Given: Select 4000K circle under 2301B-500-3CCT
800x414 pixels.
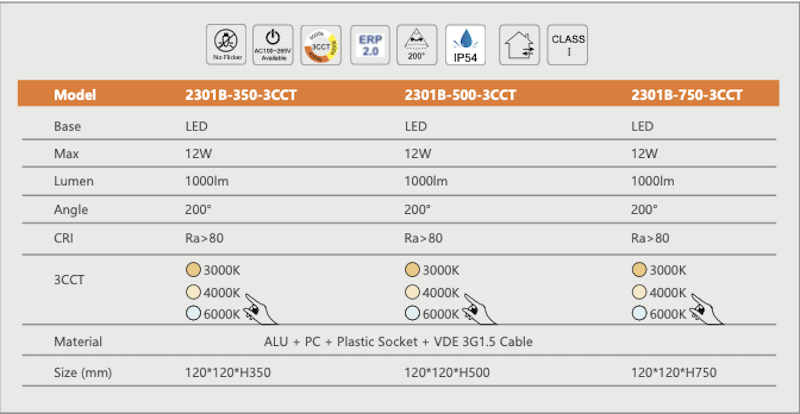Looking at the screenshot, I should point(411,292).
